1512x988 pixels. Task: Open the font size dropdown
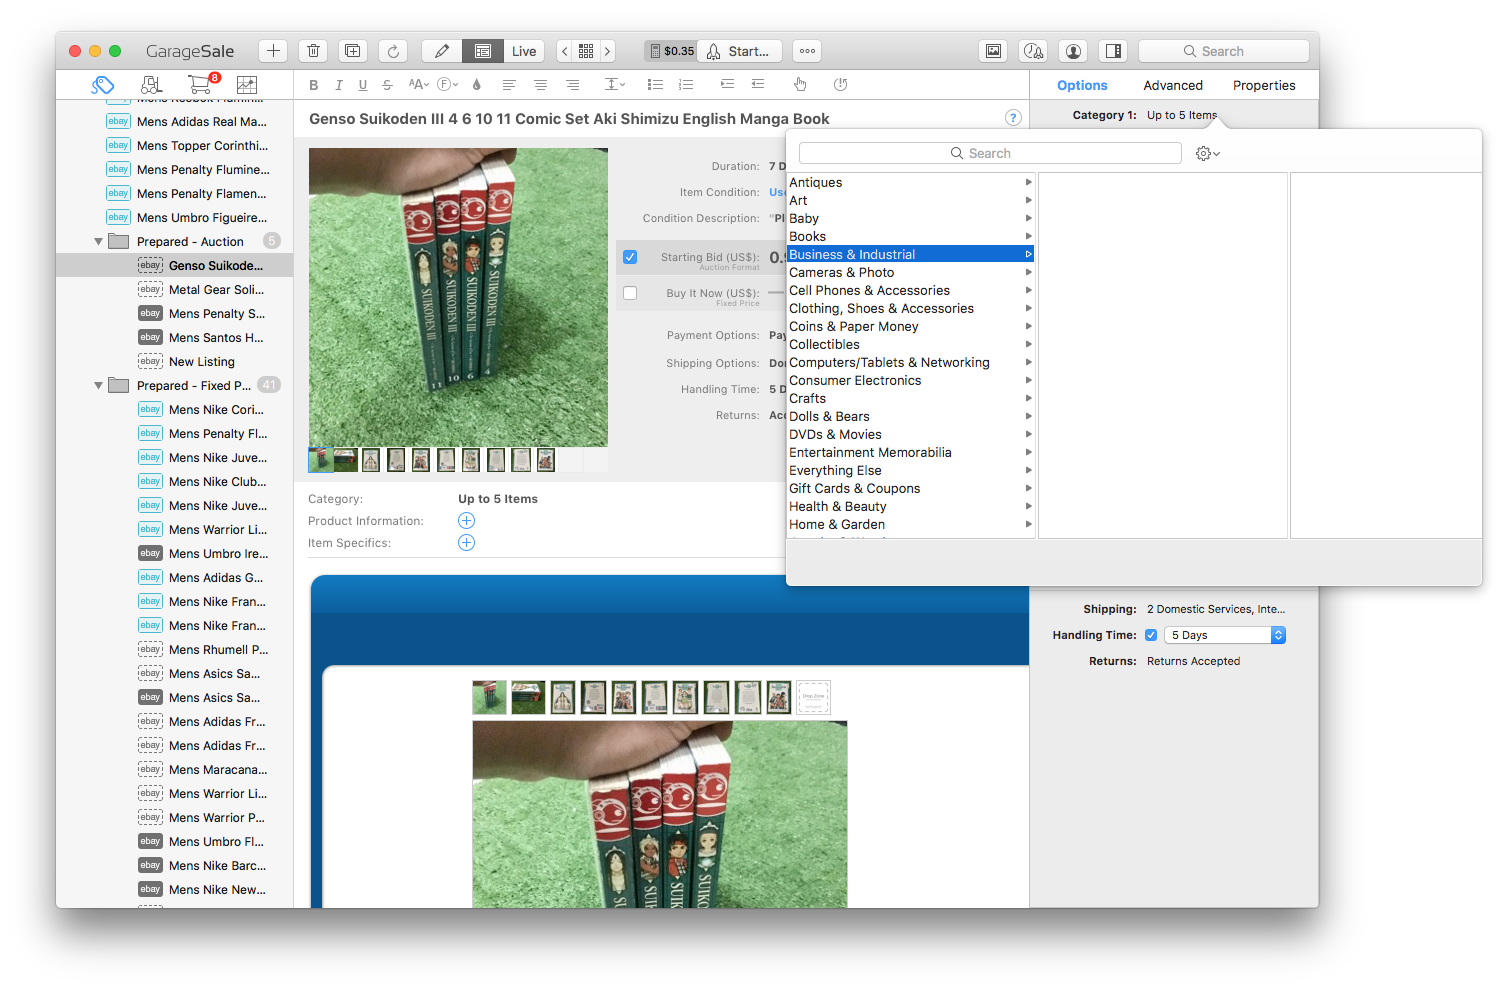[419, 85]
